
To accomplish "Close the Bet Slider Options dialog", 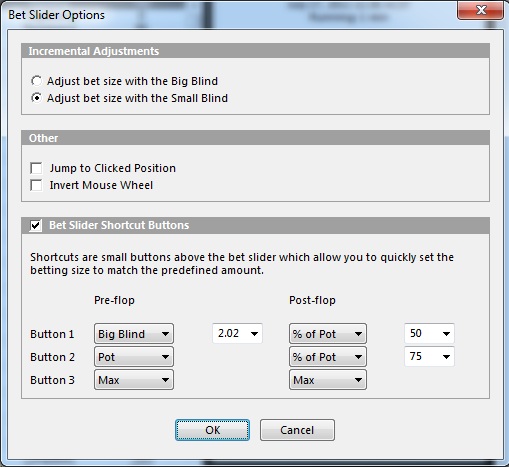I will pyautogui.click(x=480, y=10).
